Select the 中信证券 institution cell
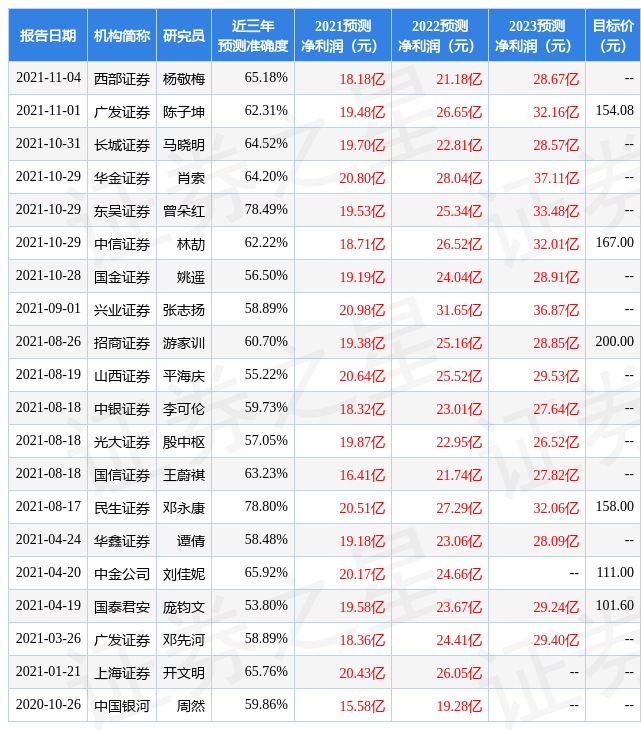Viewport: 641px width, 730px height. 122,244
